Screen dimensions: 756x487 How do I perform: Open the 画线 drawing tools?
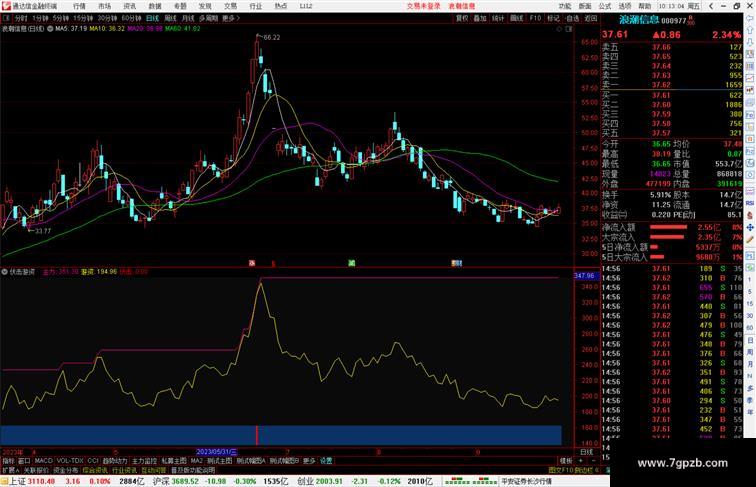pyautogui.click(x=516, y=18)
